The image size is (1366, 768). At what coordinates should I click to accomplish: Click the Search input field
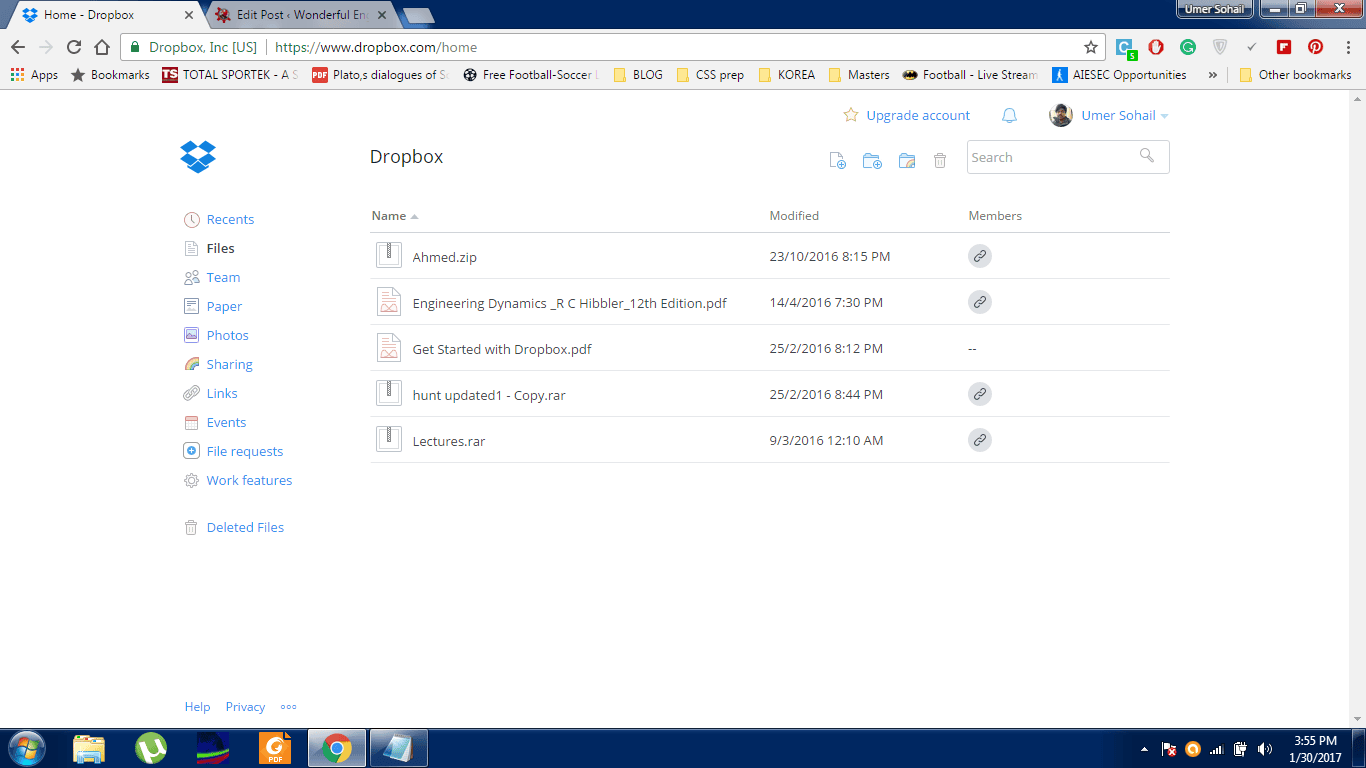point(1052,157)
